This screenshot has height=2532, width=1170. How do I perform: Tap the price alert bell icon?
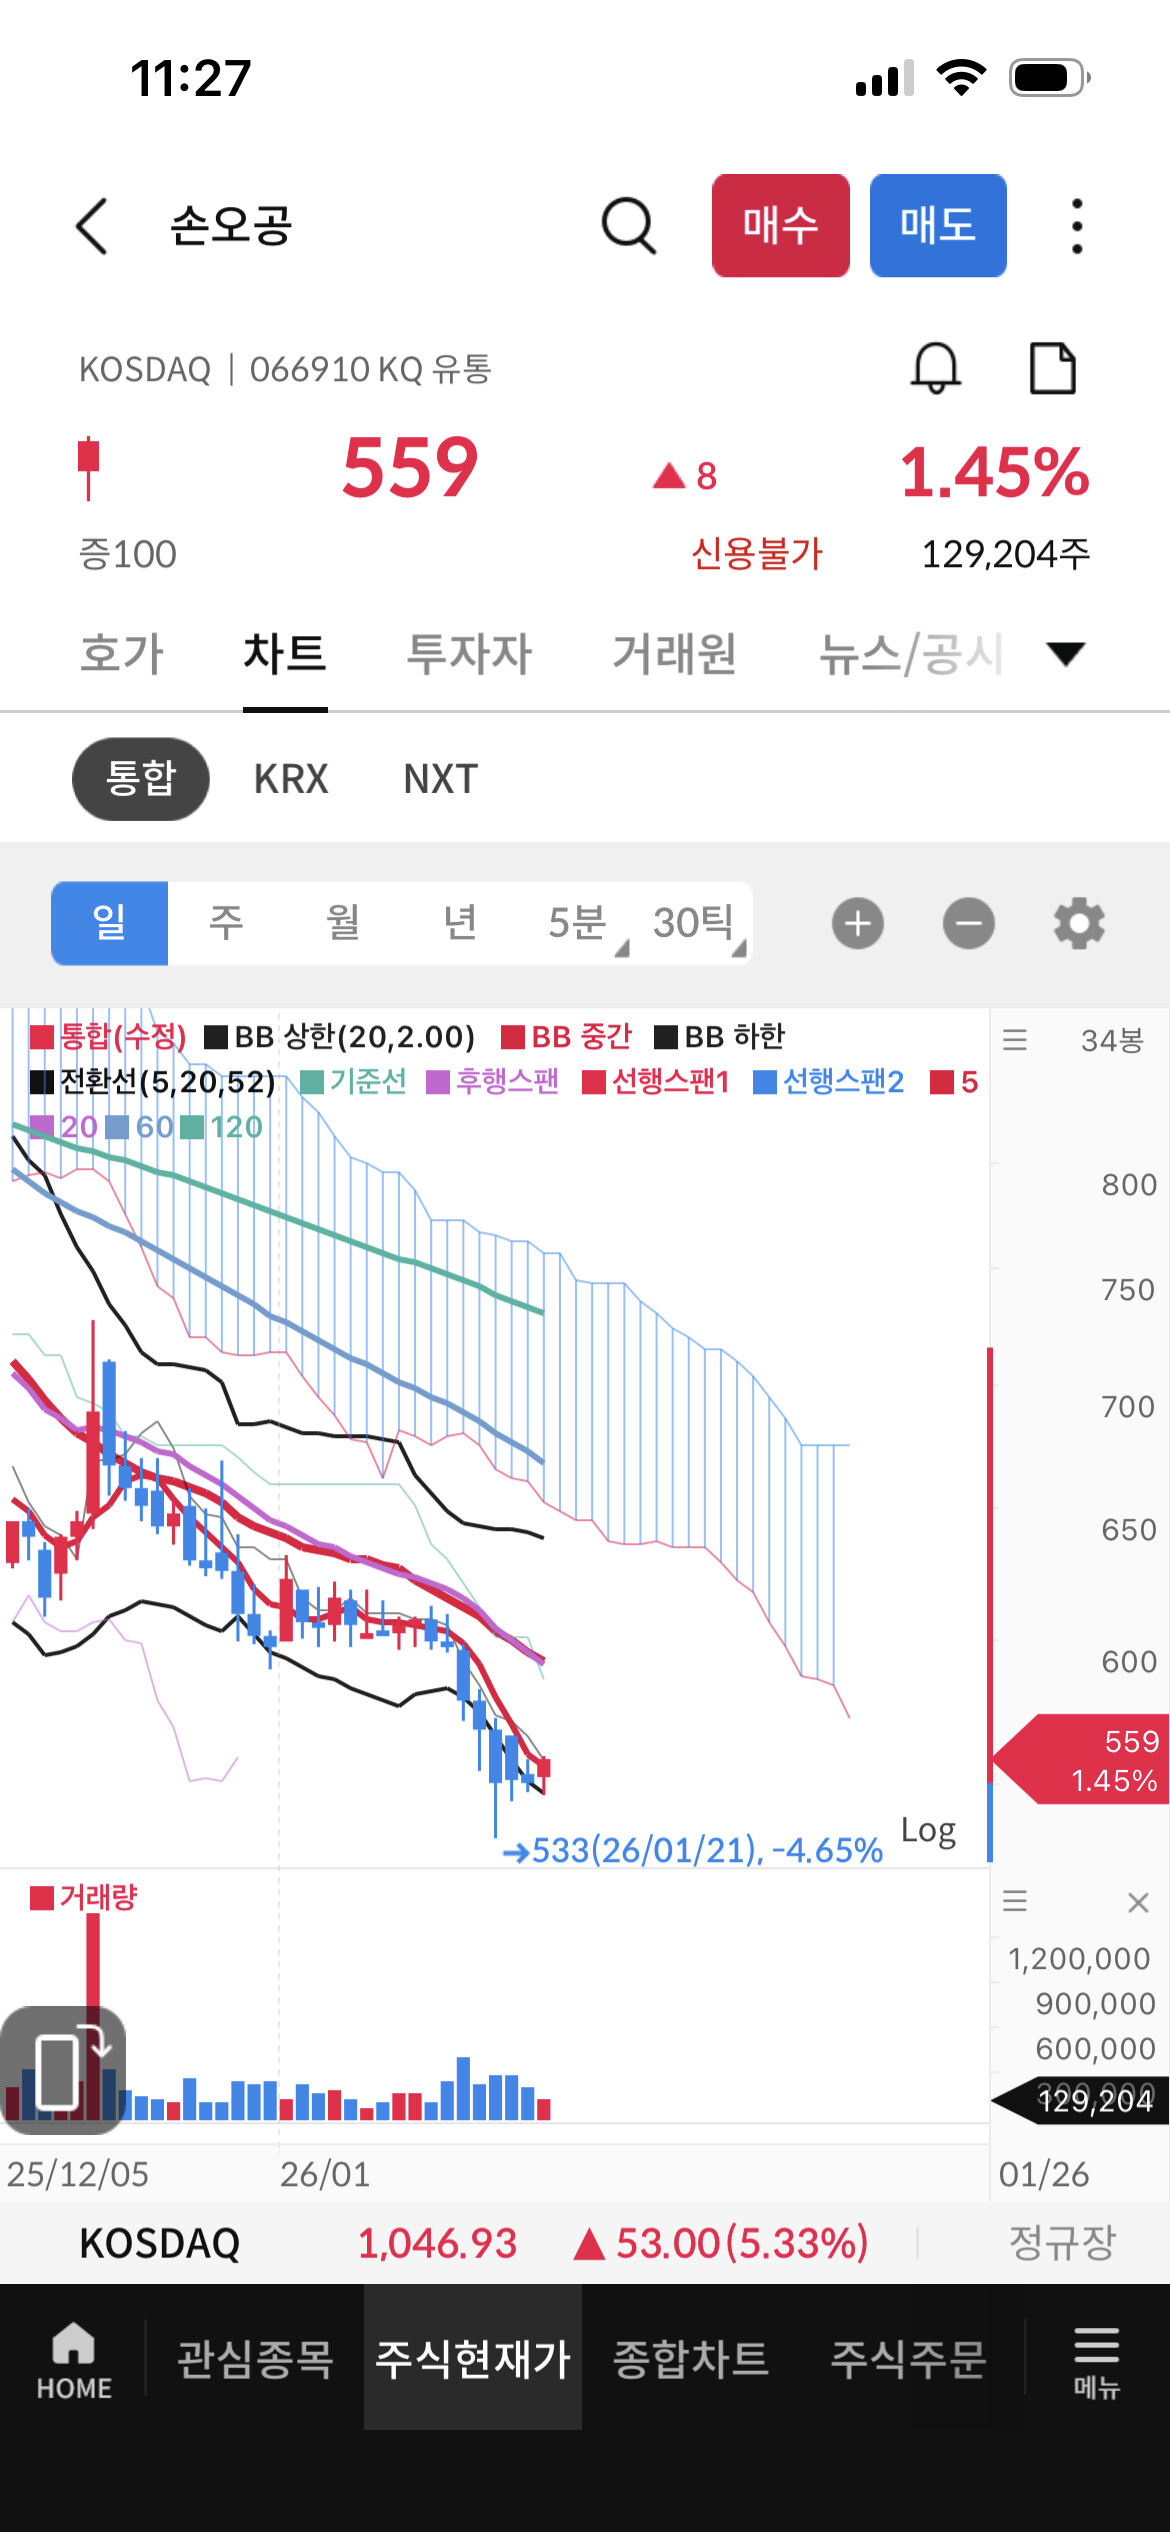[x=935, y=368]
